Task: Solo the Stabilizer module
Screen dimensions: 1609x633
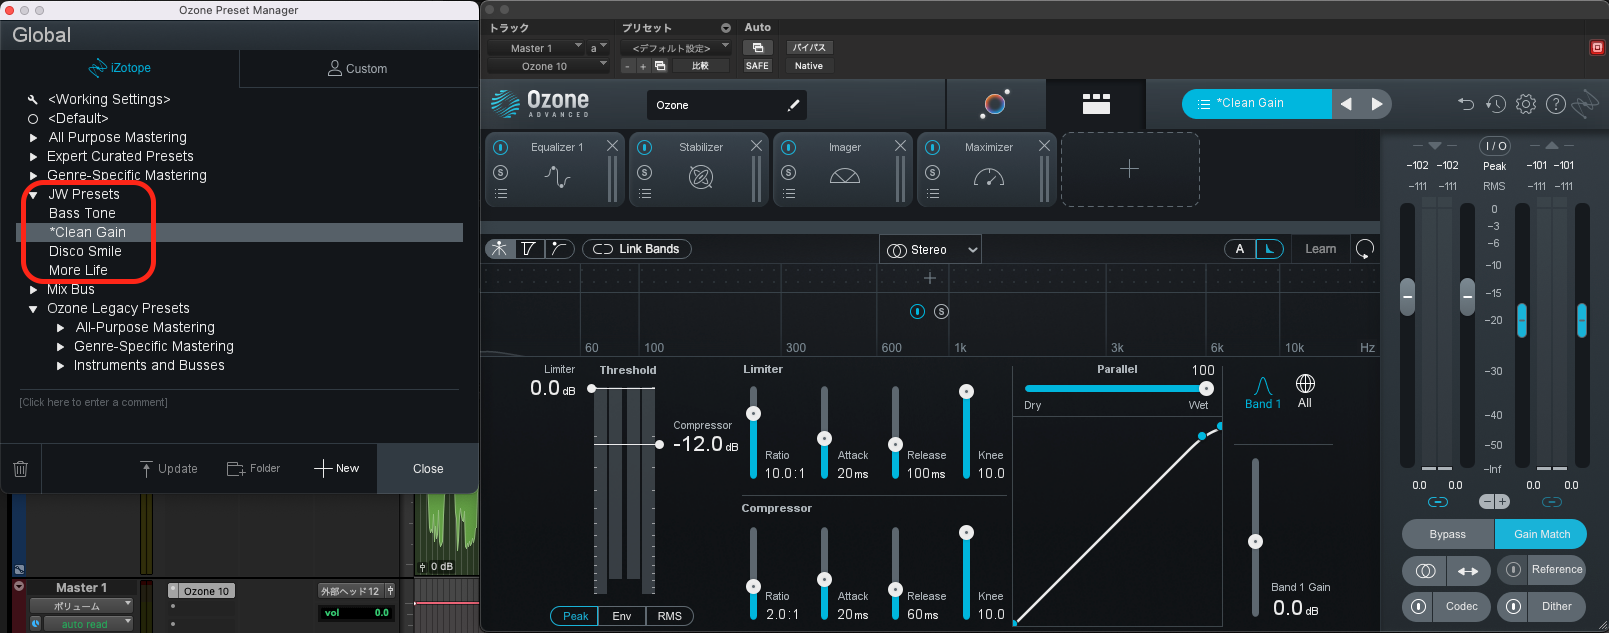Action: tap(645, 172)
